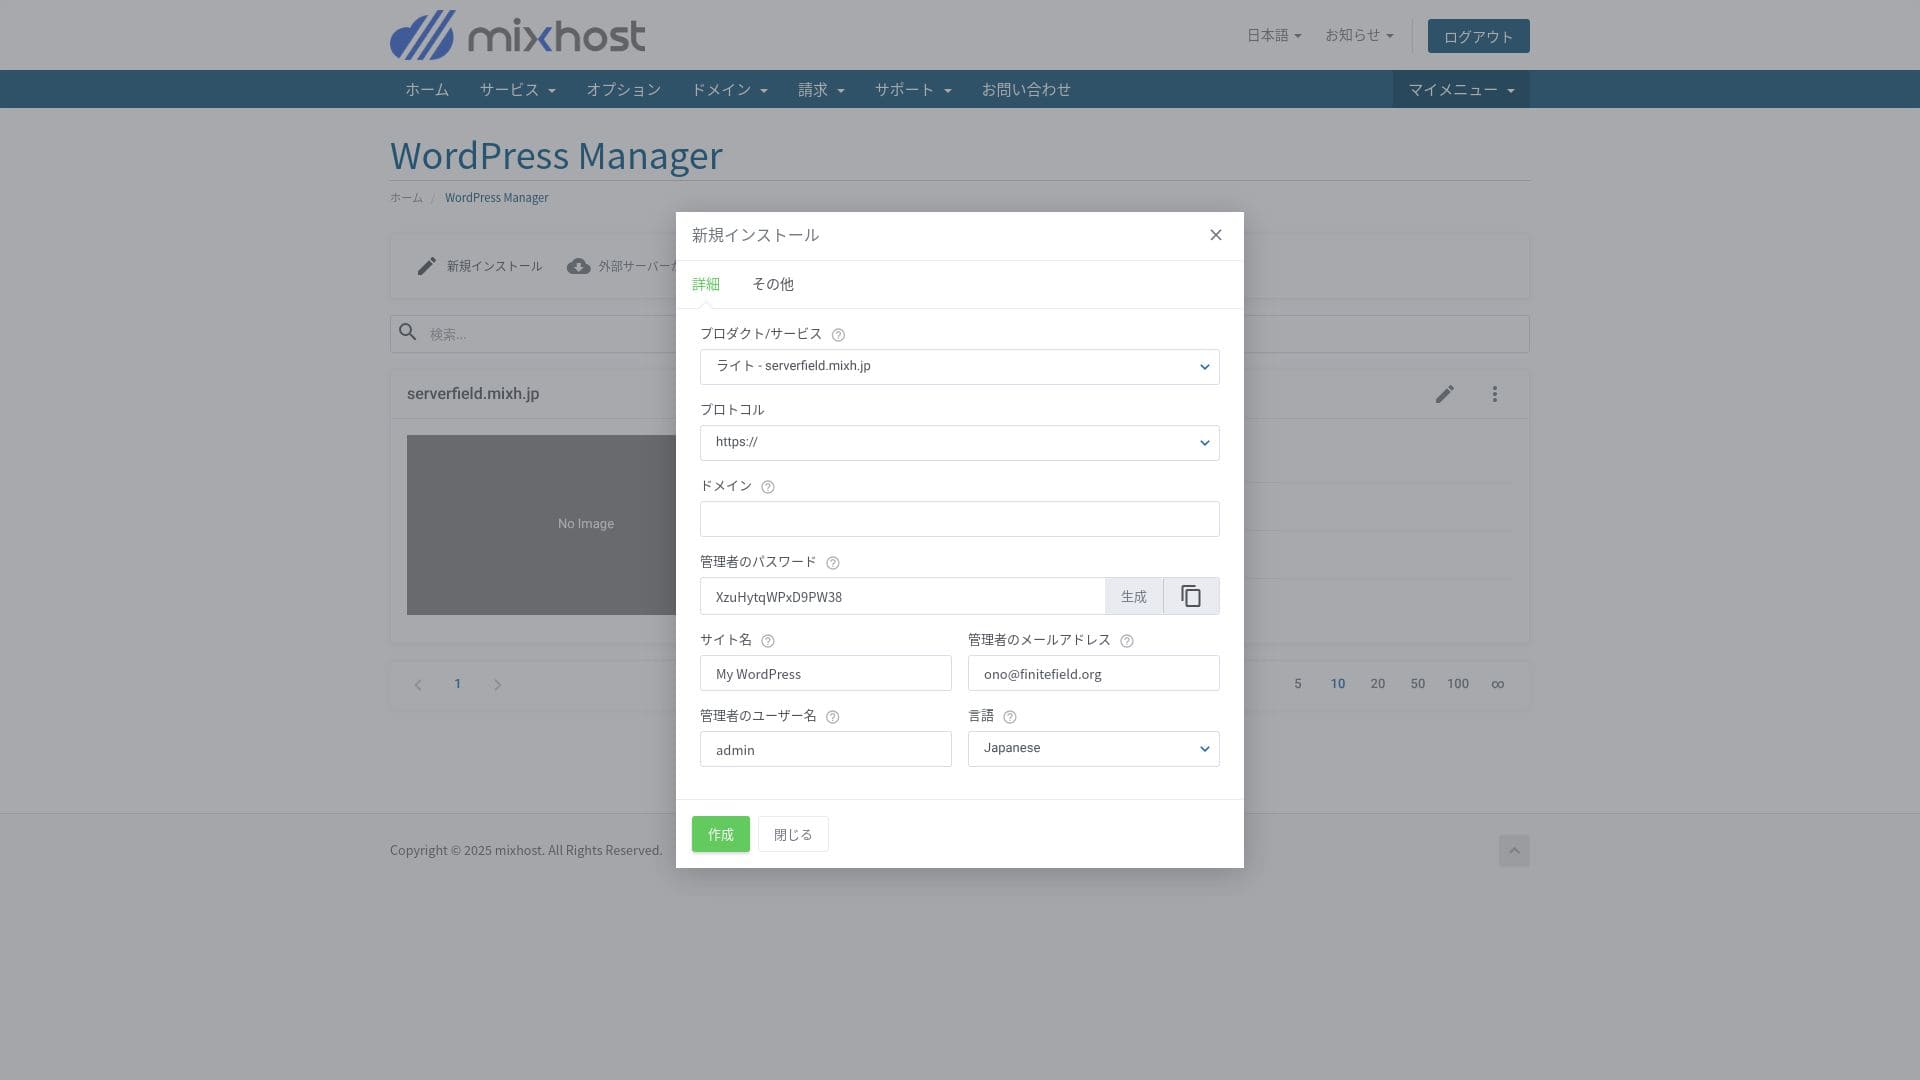The image size is (1920, 1080).
Task: Click help icon beside 管理者のユーザー名 label
Action: tap(832, 717)
